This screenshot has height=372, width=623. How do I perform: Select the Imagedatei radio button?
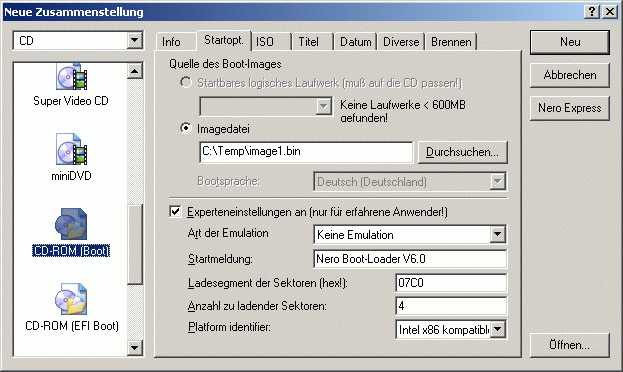185,128
